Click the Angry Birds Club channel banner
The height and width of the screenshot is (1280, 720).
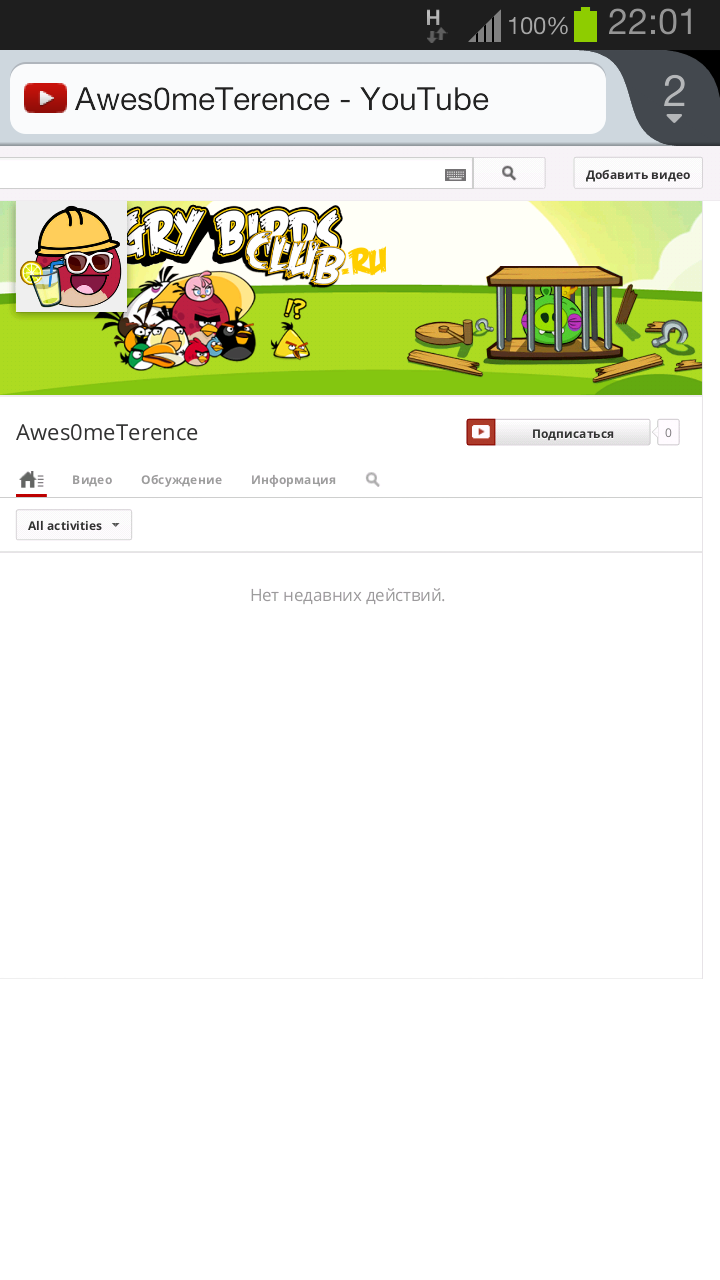pos(351,298)
